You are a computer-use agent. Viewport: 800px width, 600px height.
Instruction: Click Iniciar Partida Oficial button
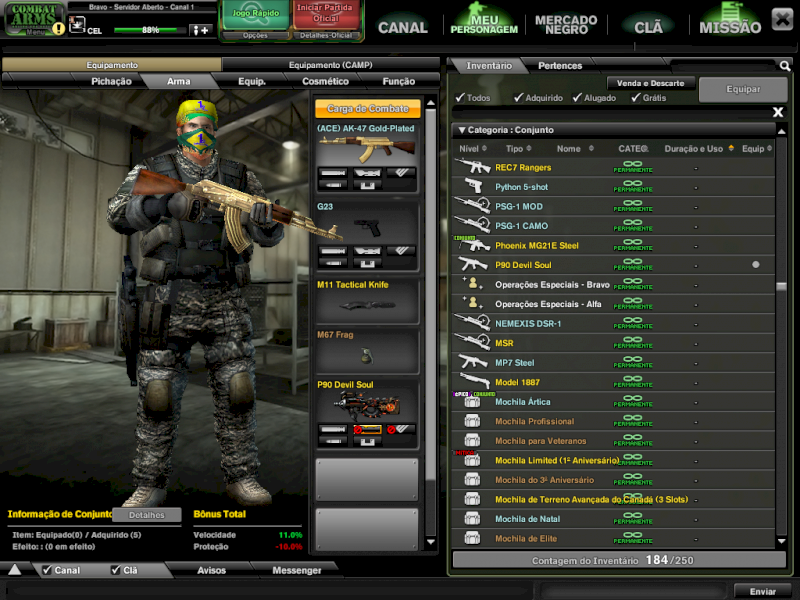(325, 14)
